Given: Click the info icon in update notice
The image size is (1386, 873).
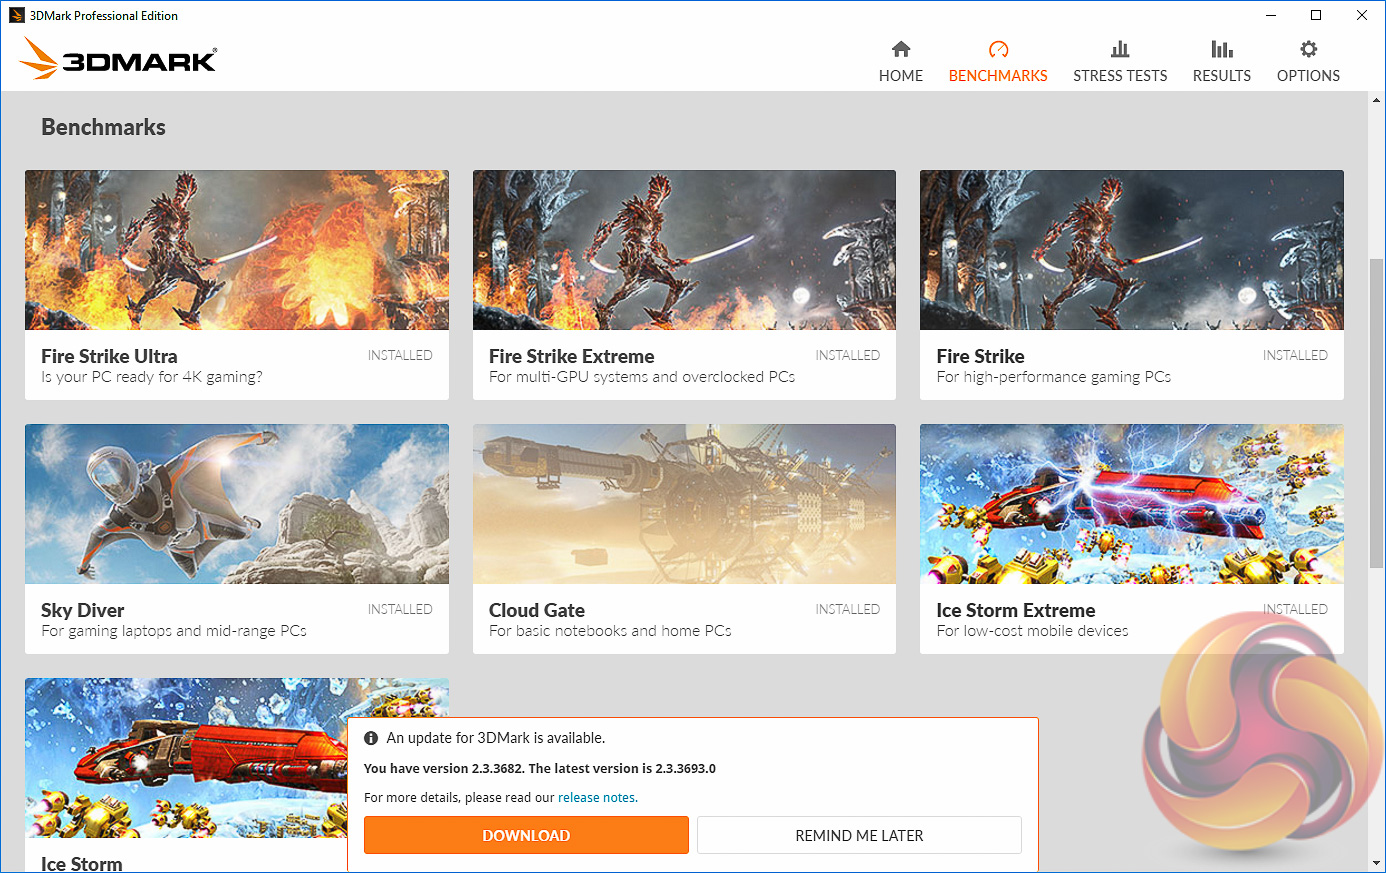Looking at the screenshot, I should coord(371,738).
